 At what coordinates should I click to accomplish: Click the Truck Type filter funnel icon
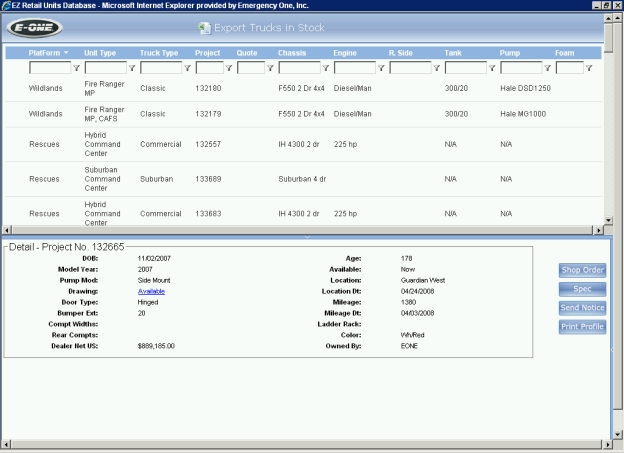[187, 68]
